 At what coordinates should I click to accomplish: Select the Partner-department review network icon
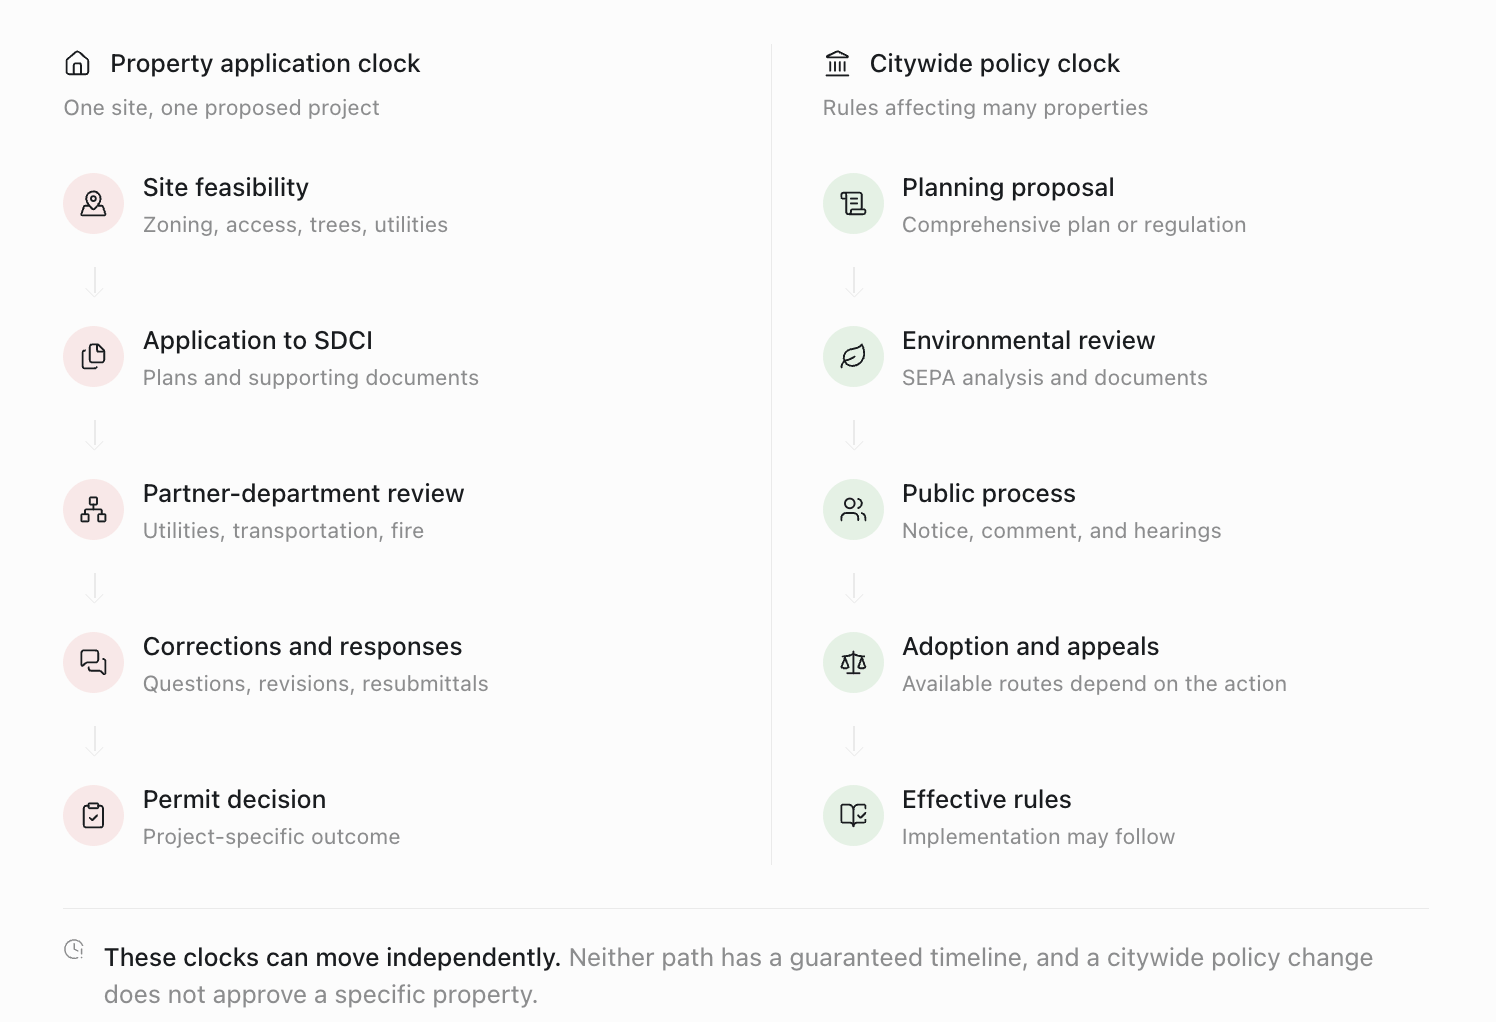(93, 510)
